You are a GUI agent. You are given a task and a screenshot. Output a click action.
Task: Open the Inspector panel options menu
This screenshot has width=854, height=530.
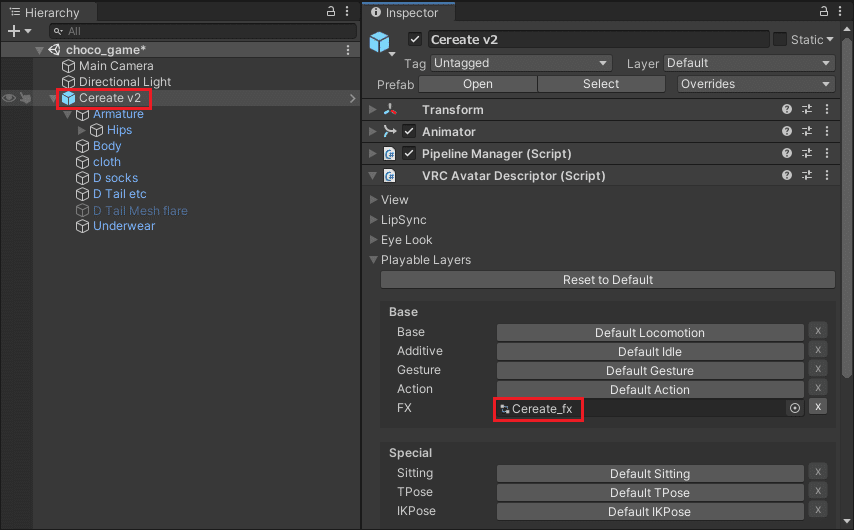coord(840,11)
